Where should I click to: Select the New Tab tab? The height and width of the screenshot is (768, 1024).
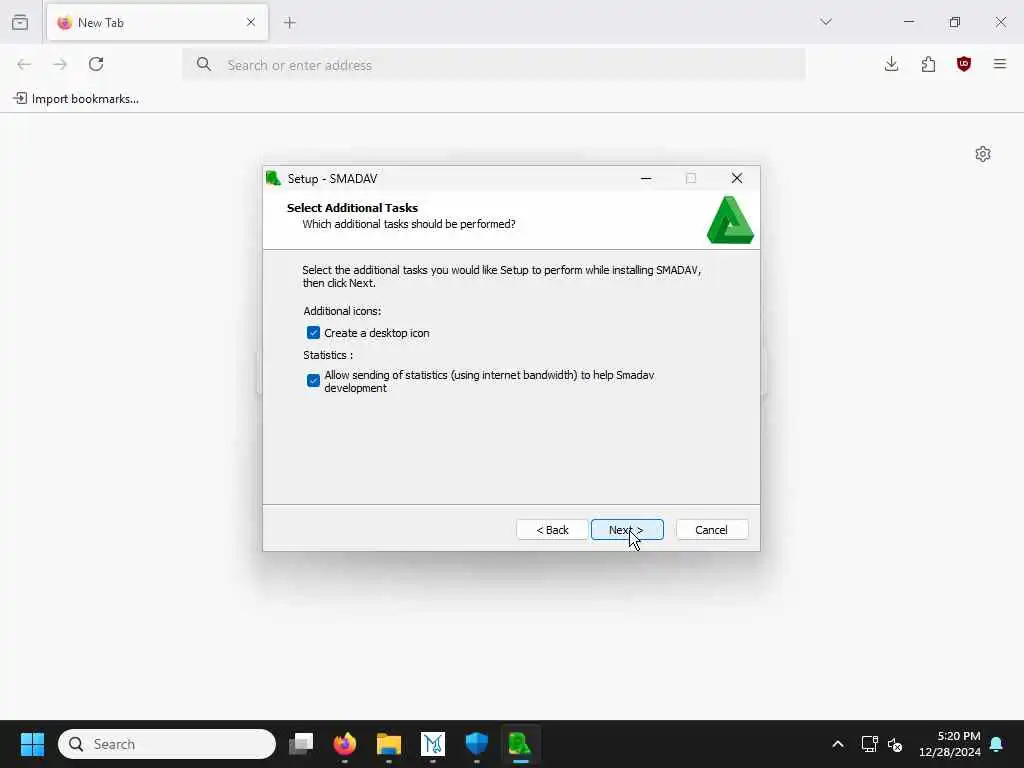pyautogui.click(x=157, y=22)
